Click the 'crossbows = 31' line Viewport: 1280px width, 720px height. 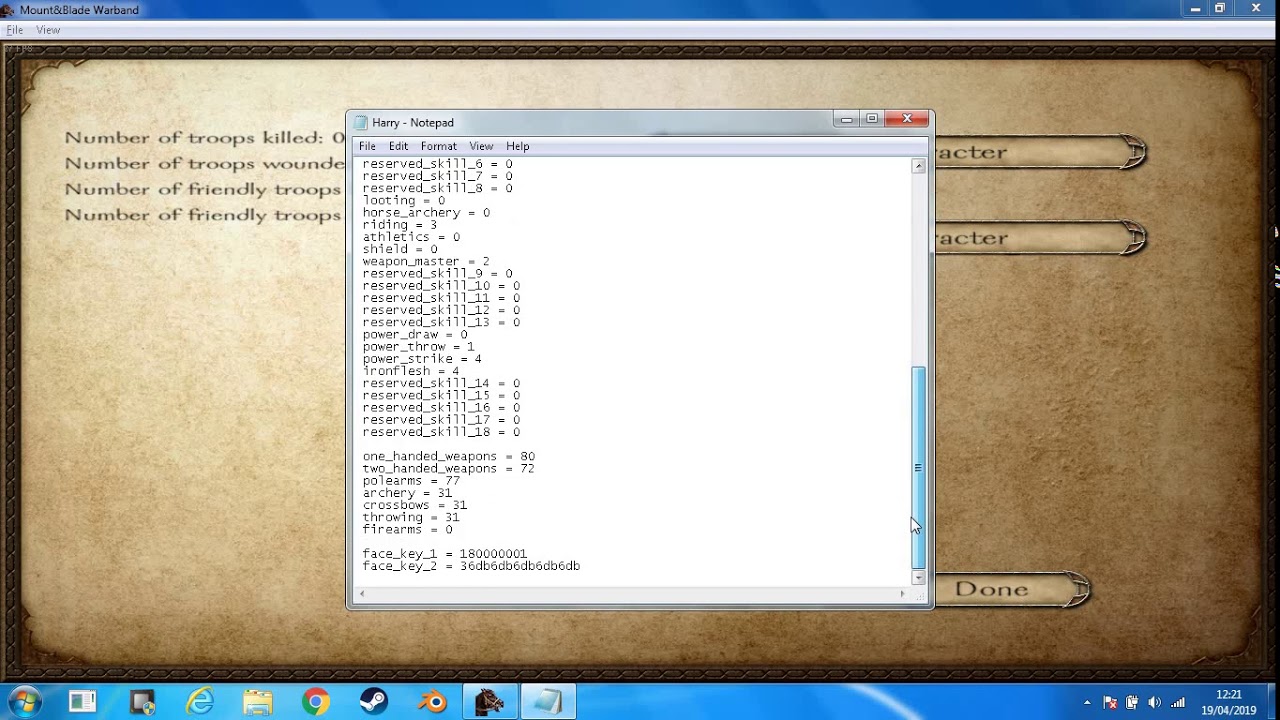(x=414, y=505)
